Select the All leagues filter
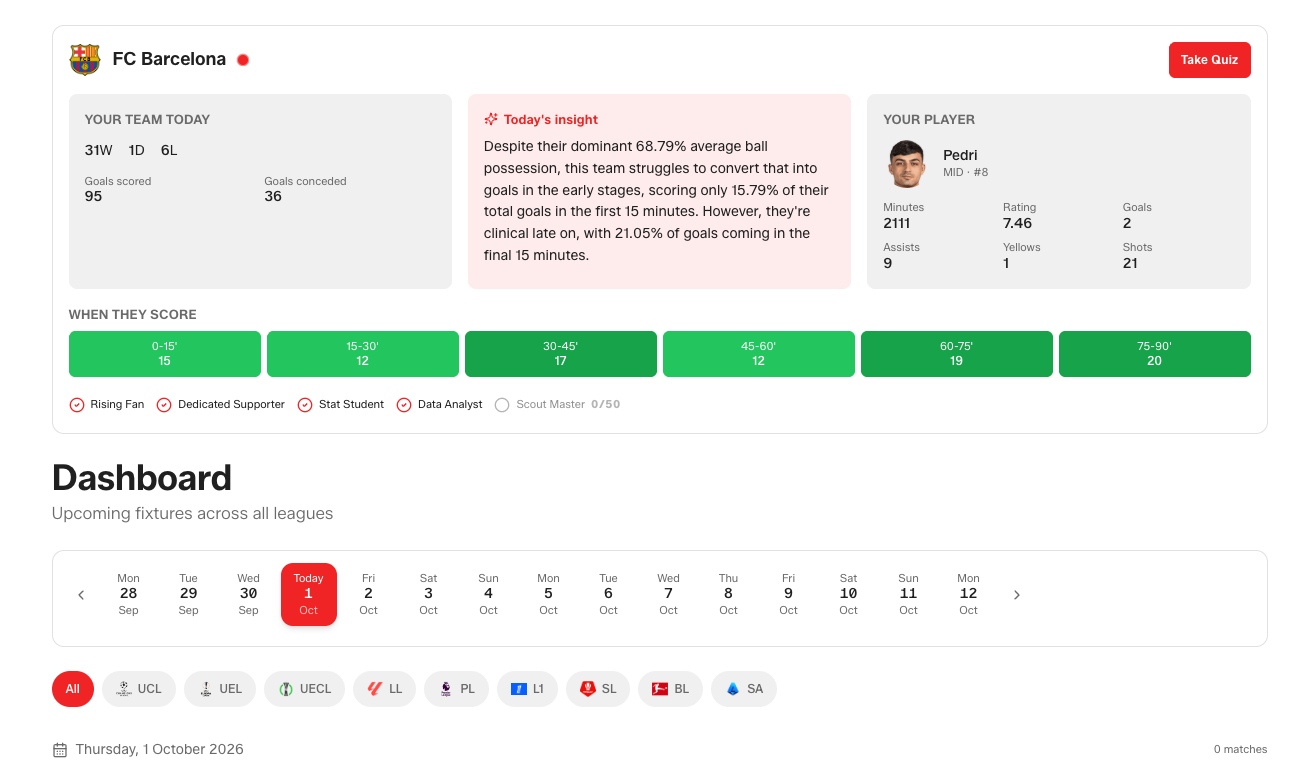Screen dimensions: 1309x770 [x=73, y=689]
